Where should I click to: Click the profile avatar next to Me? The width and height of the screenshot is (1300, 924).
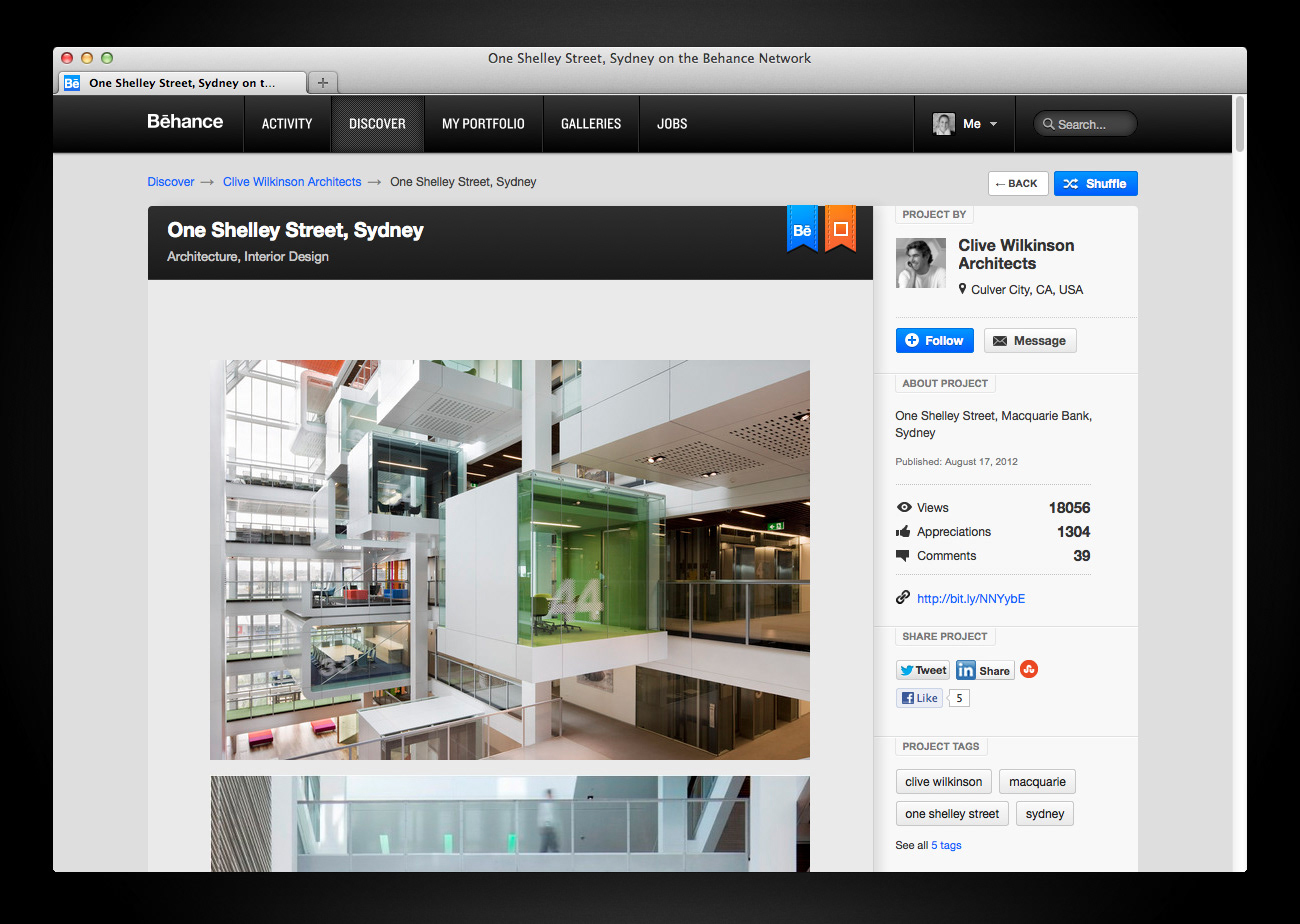pyautogui.click(x=943, y=124)
